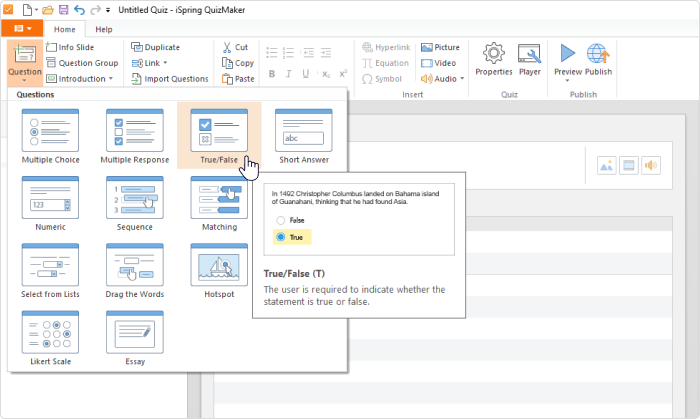Add audio to slide via speaker icon
Viewport: 700px width, 419px height.
[x=651, y=166]
